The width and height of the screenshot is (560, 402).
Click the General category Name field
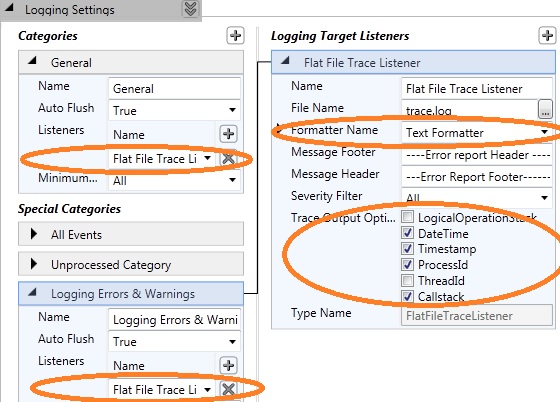point(174,88)
